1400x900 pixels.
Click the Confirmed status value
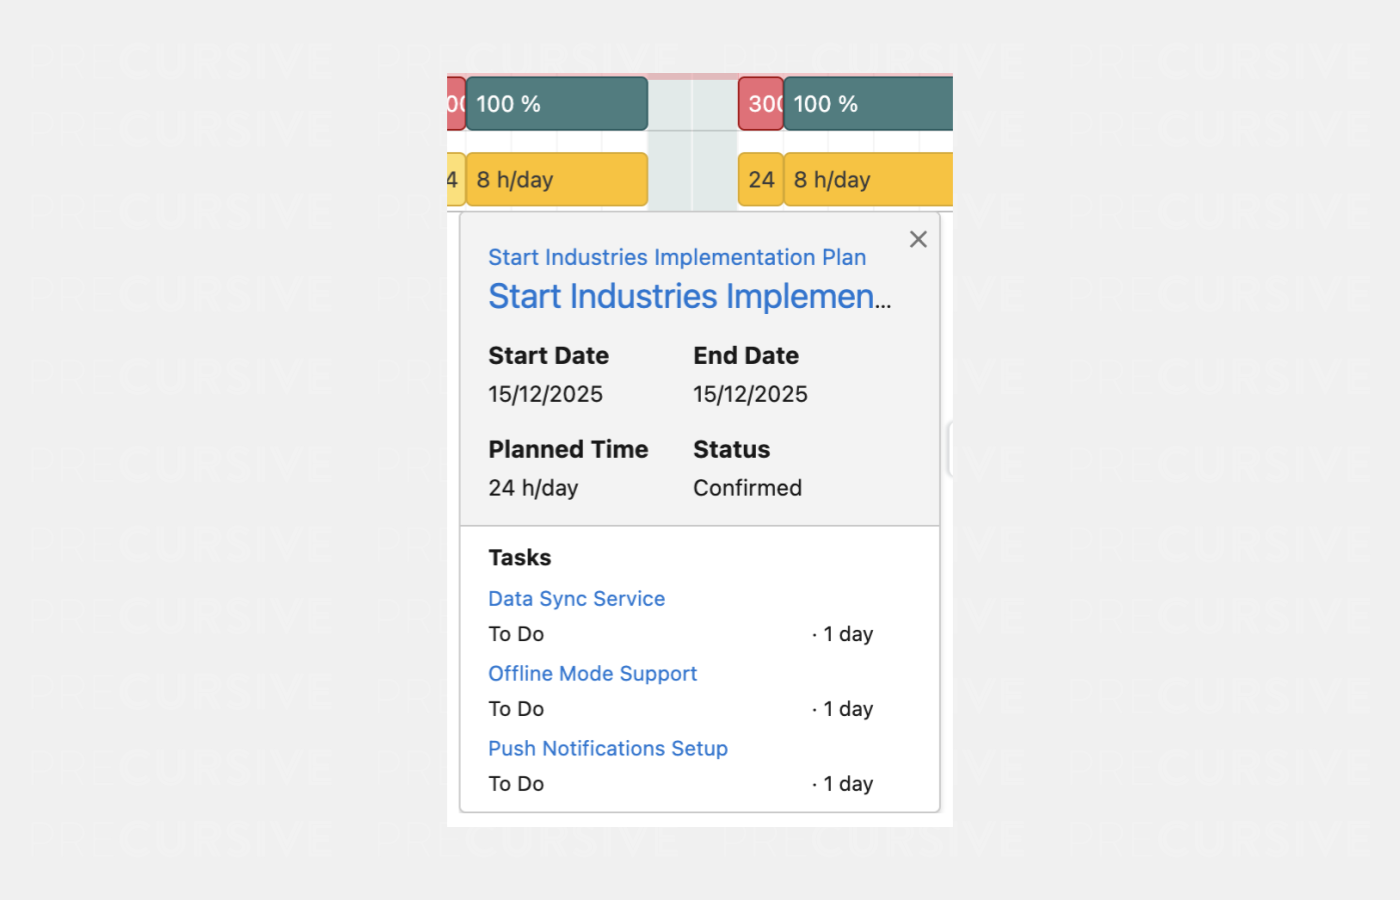[x=747, y=488]
